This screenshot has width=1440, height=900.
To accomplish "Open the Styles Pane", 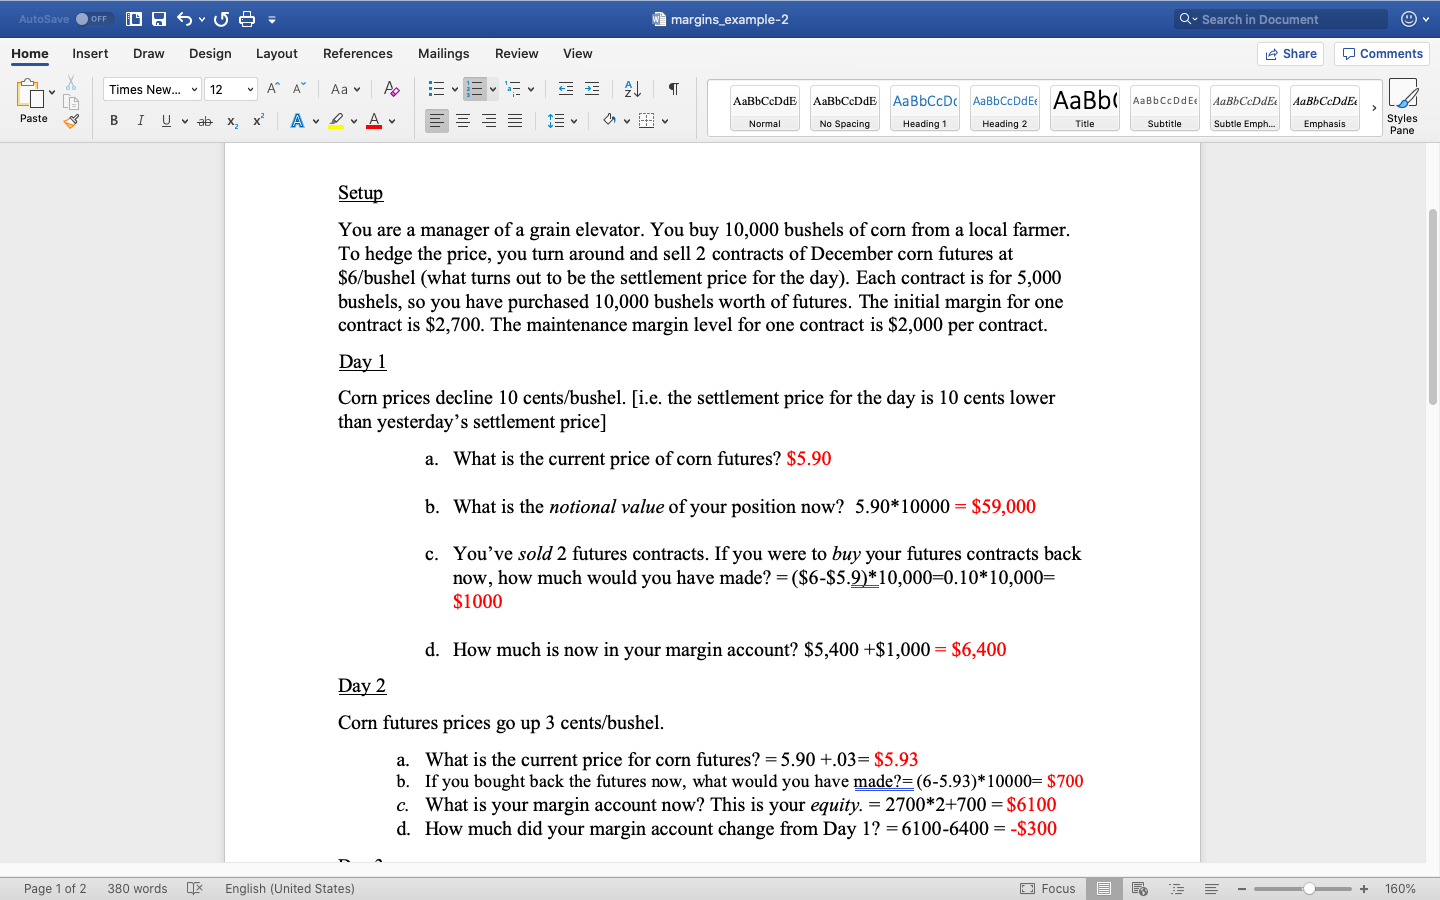I will 1402,105.
